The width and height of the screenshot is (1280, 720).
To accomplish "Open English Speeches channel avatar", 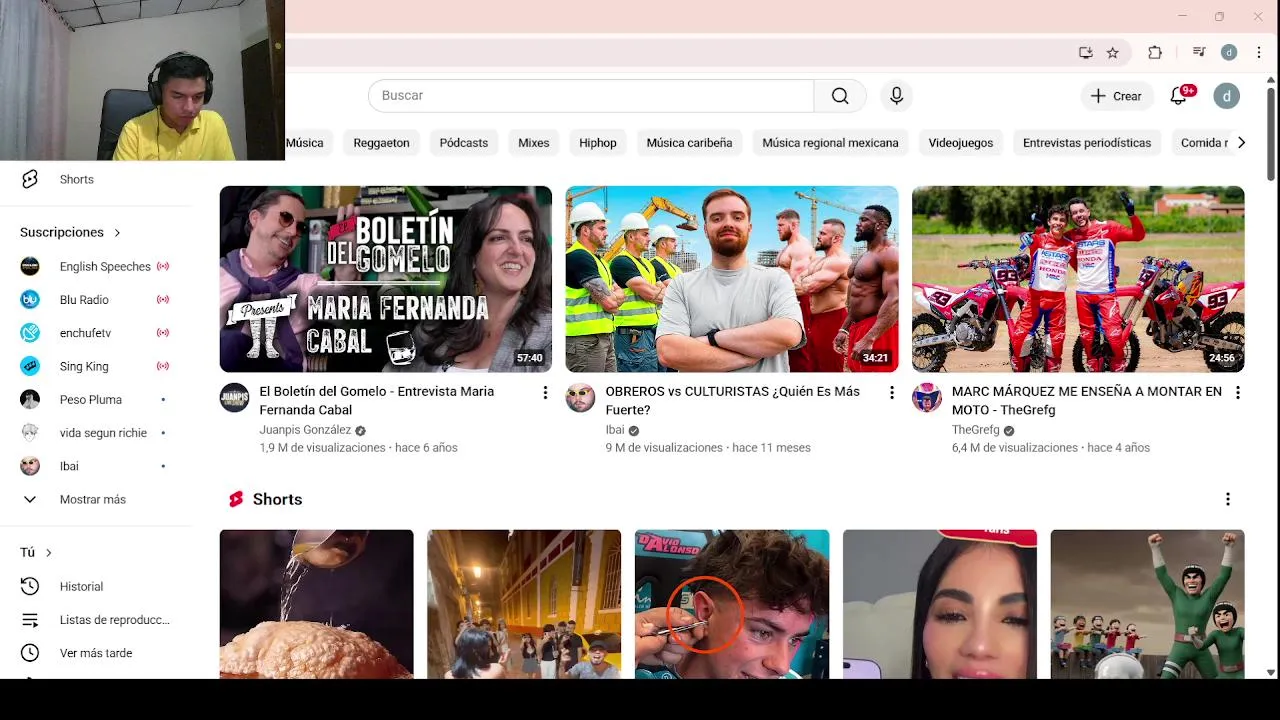I will pos(30,266).
